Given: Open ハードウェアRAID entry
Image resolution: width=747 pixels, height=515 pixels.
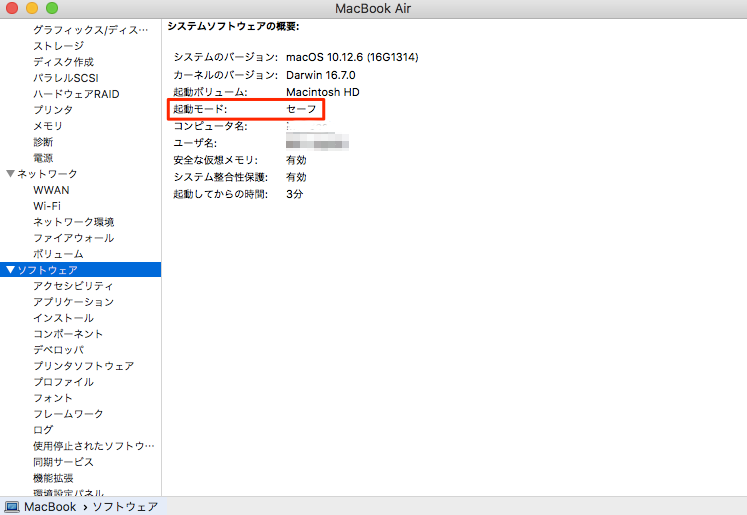Looking at the screenshot, I should coord(76,94).
